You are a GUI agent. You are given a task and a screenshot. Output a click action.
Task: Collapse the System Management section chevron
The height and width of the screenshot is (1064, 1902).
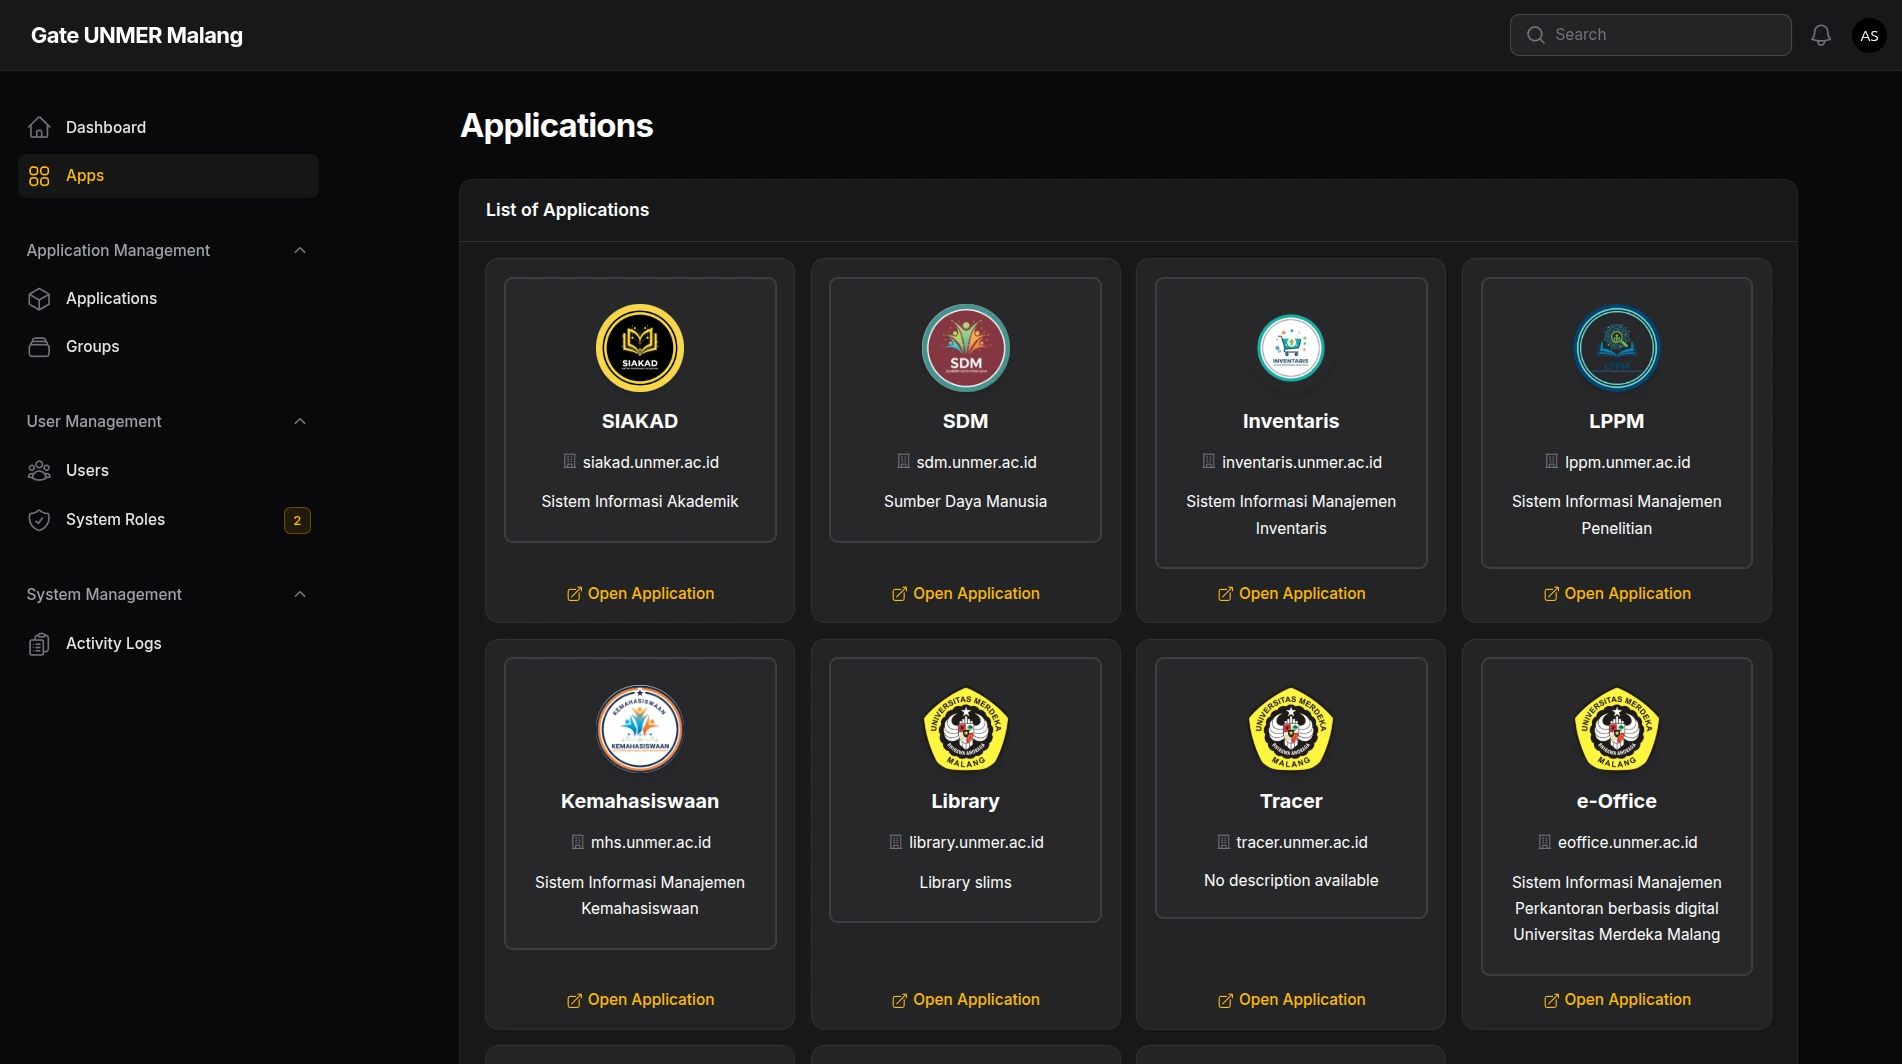click(300, 594)
